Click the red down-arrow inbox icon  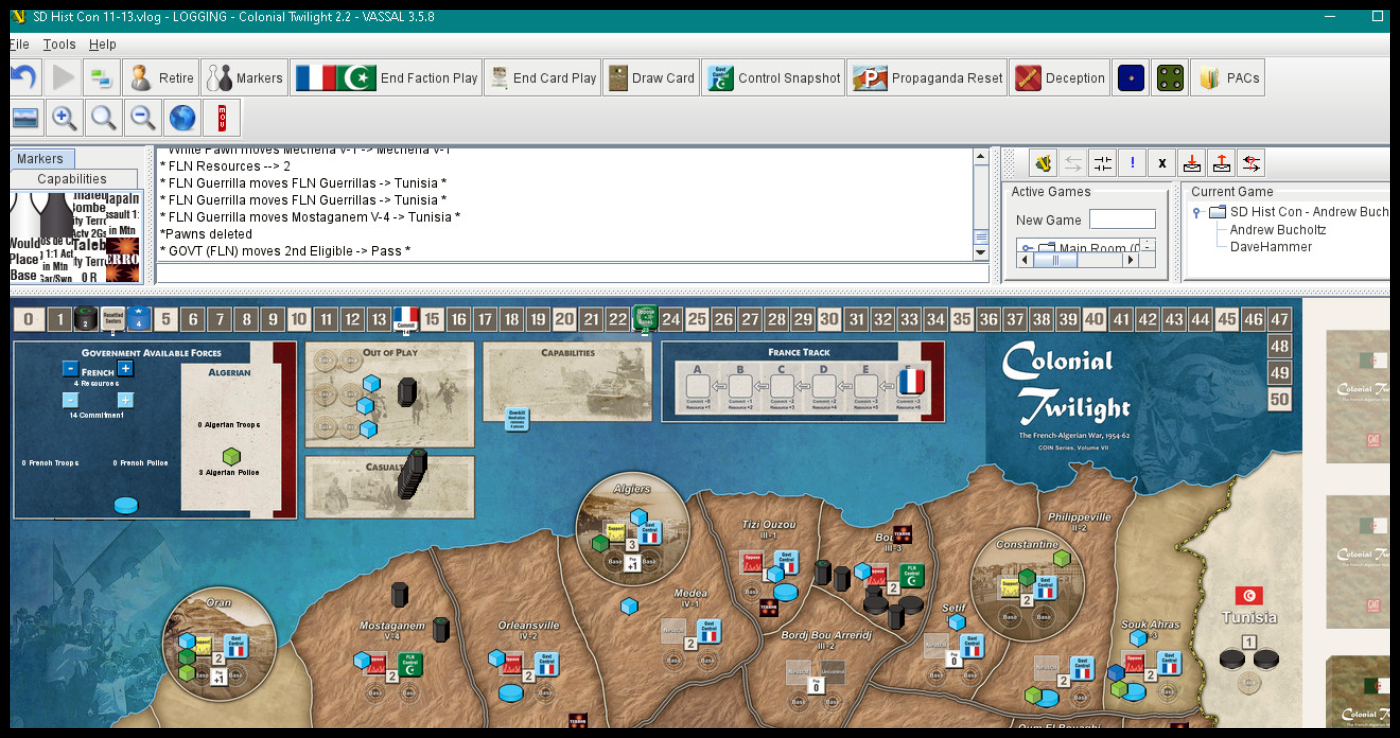pos(1191,163)
